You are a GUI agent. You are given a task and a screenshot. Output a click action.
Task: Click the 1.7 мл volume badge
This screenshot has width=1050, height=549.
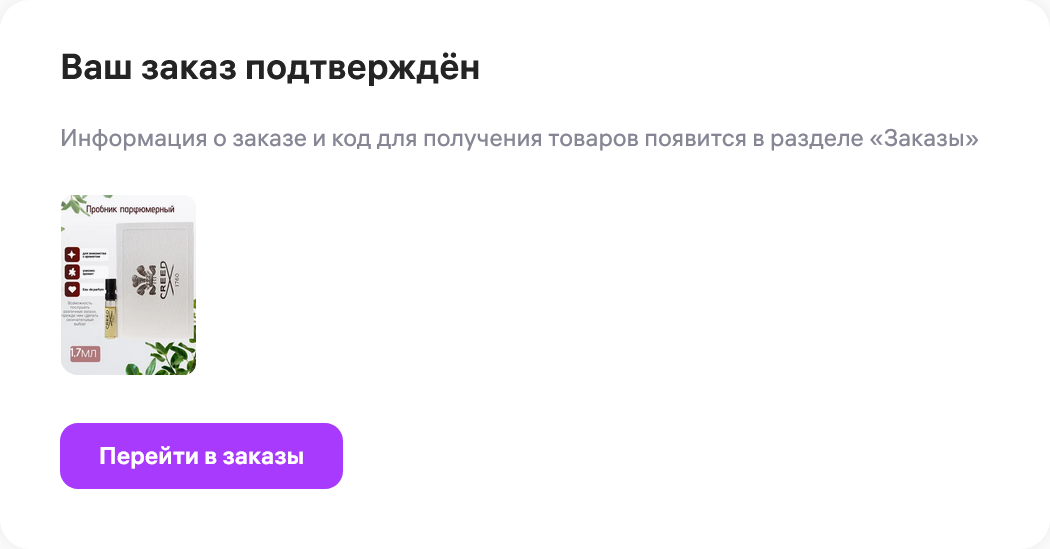pyautogui.click(x=84, y=353)
